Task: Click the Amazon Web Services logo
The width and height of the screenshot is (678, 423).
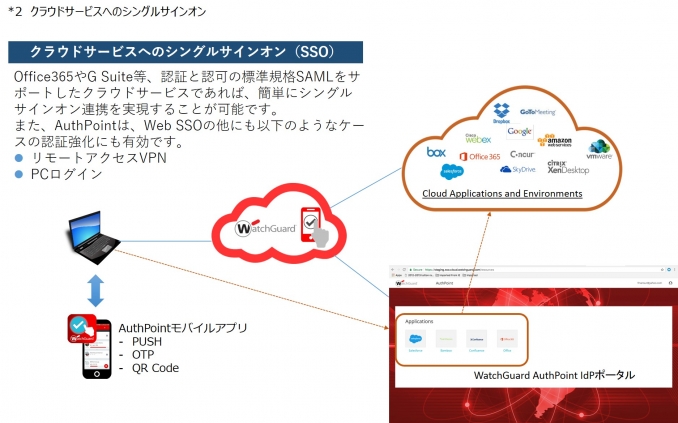Action: 555,140
